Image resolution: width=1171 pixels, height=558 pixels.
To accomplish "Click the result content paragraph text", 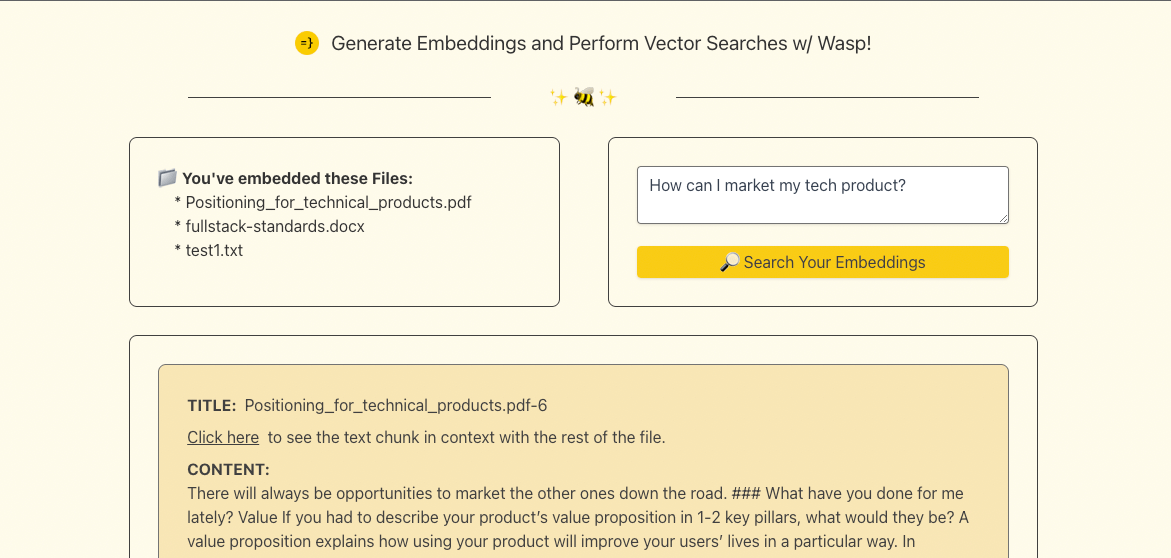I will tap(578, 517).
